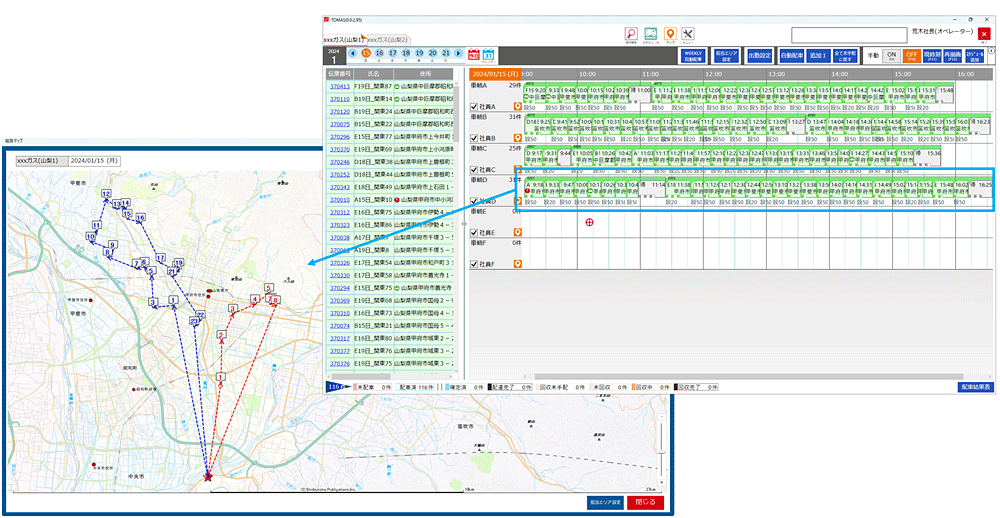1000x518 pixels.
Task: Click the 追加1 button
Action: (x=818, y=56)
